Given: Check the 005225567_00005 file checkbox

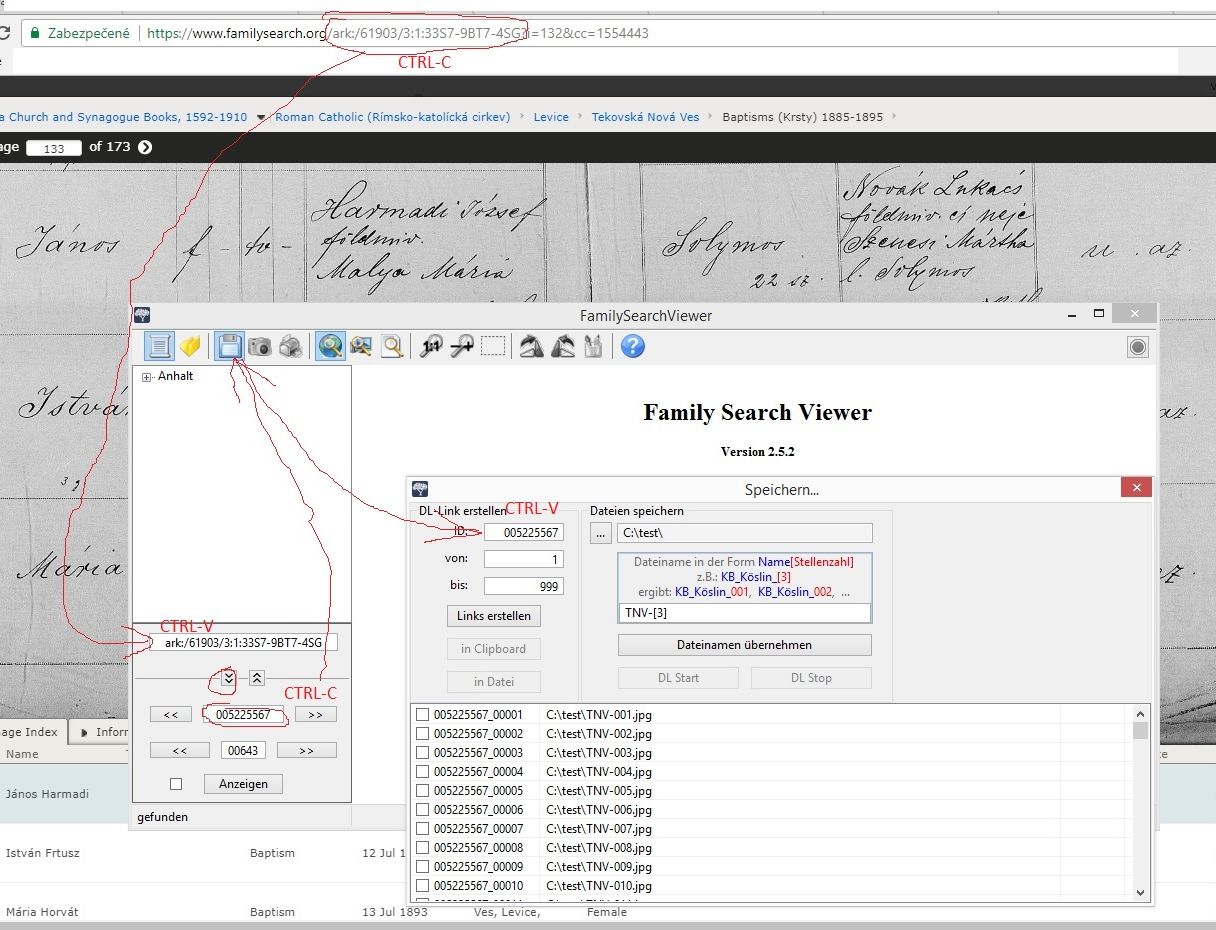Looking at the screenshot, I should 422,791.
